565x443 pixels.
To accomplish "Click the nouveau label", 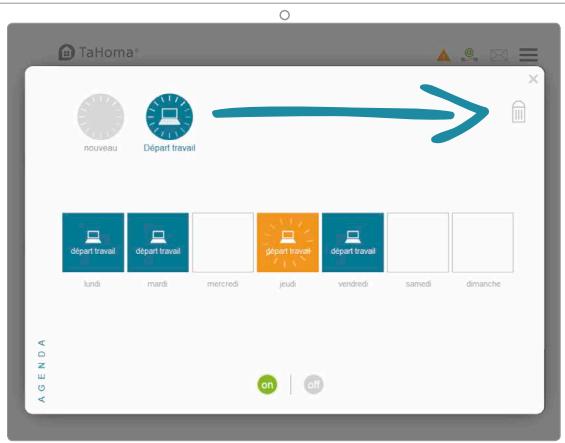I will [101, 148].
